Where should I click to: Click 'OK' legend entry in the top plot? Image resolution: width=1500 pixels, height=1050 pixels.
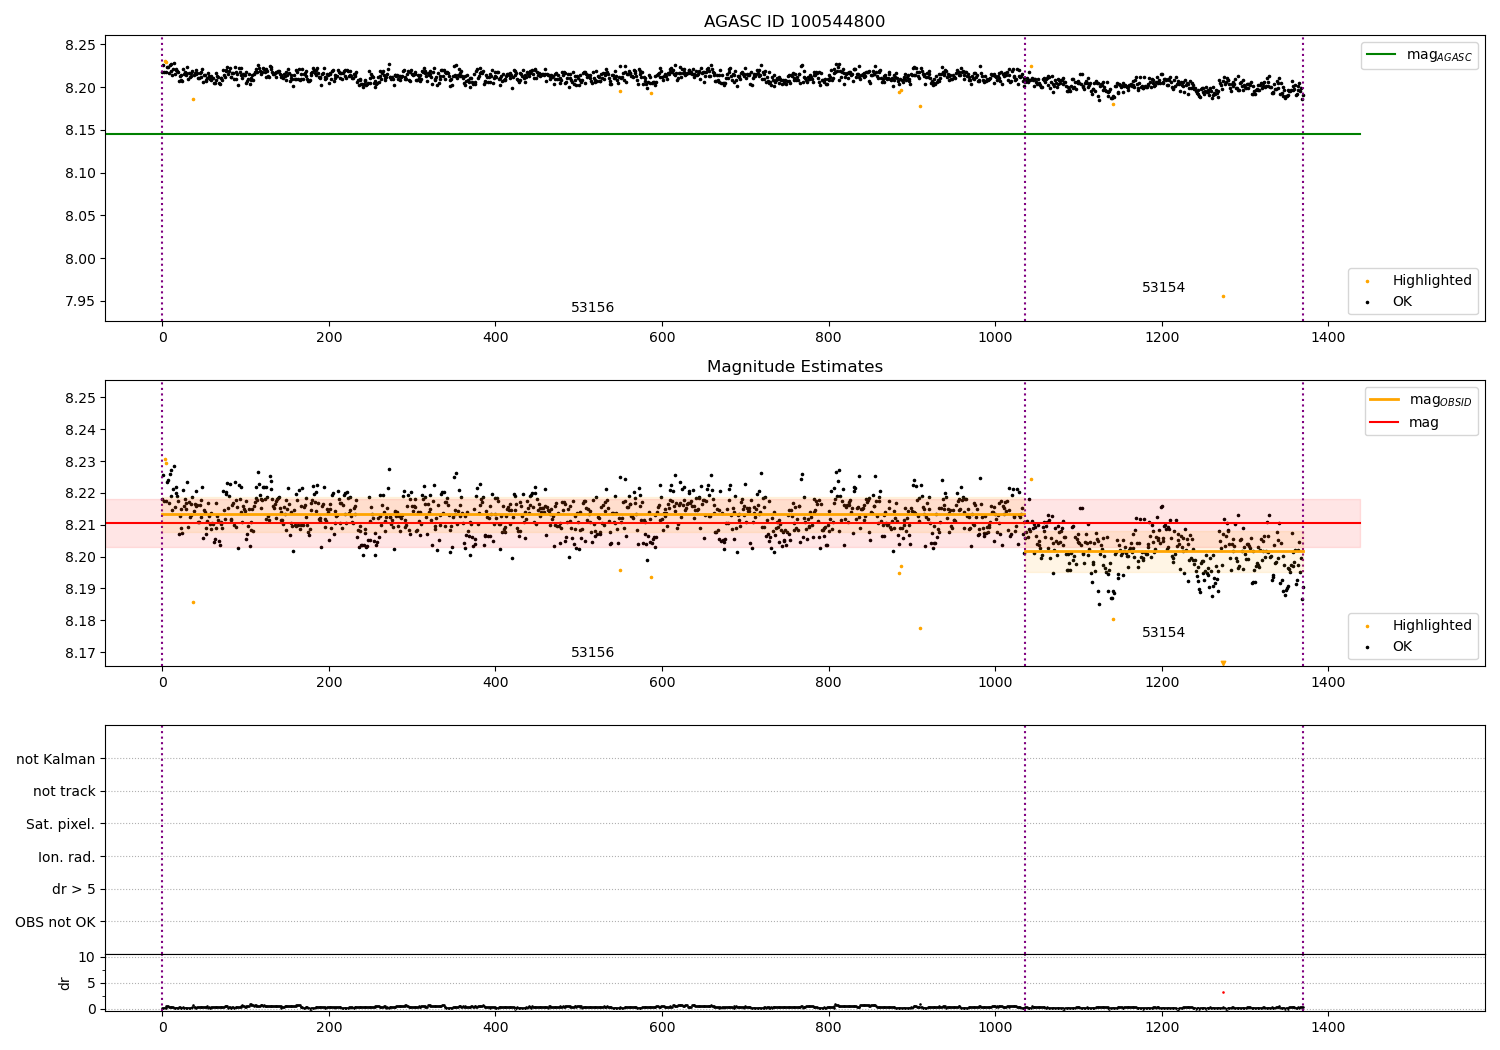[1390, 301]
